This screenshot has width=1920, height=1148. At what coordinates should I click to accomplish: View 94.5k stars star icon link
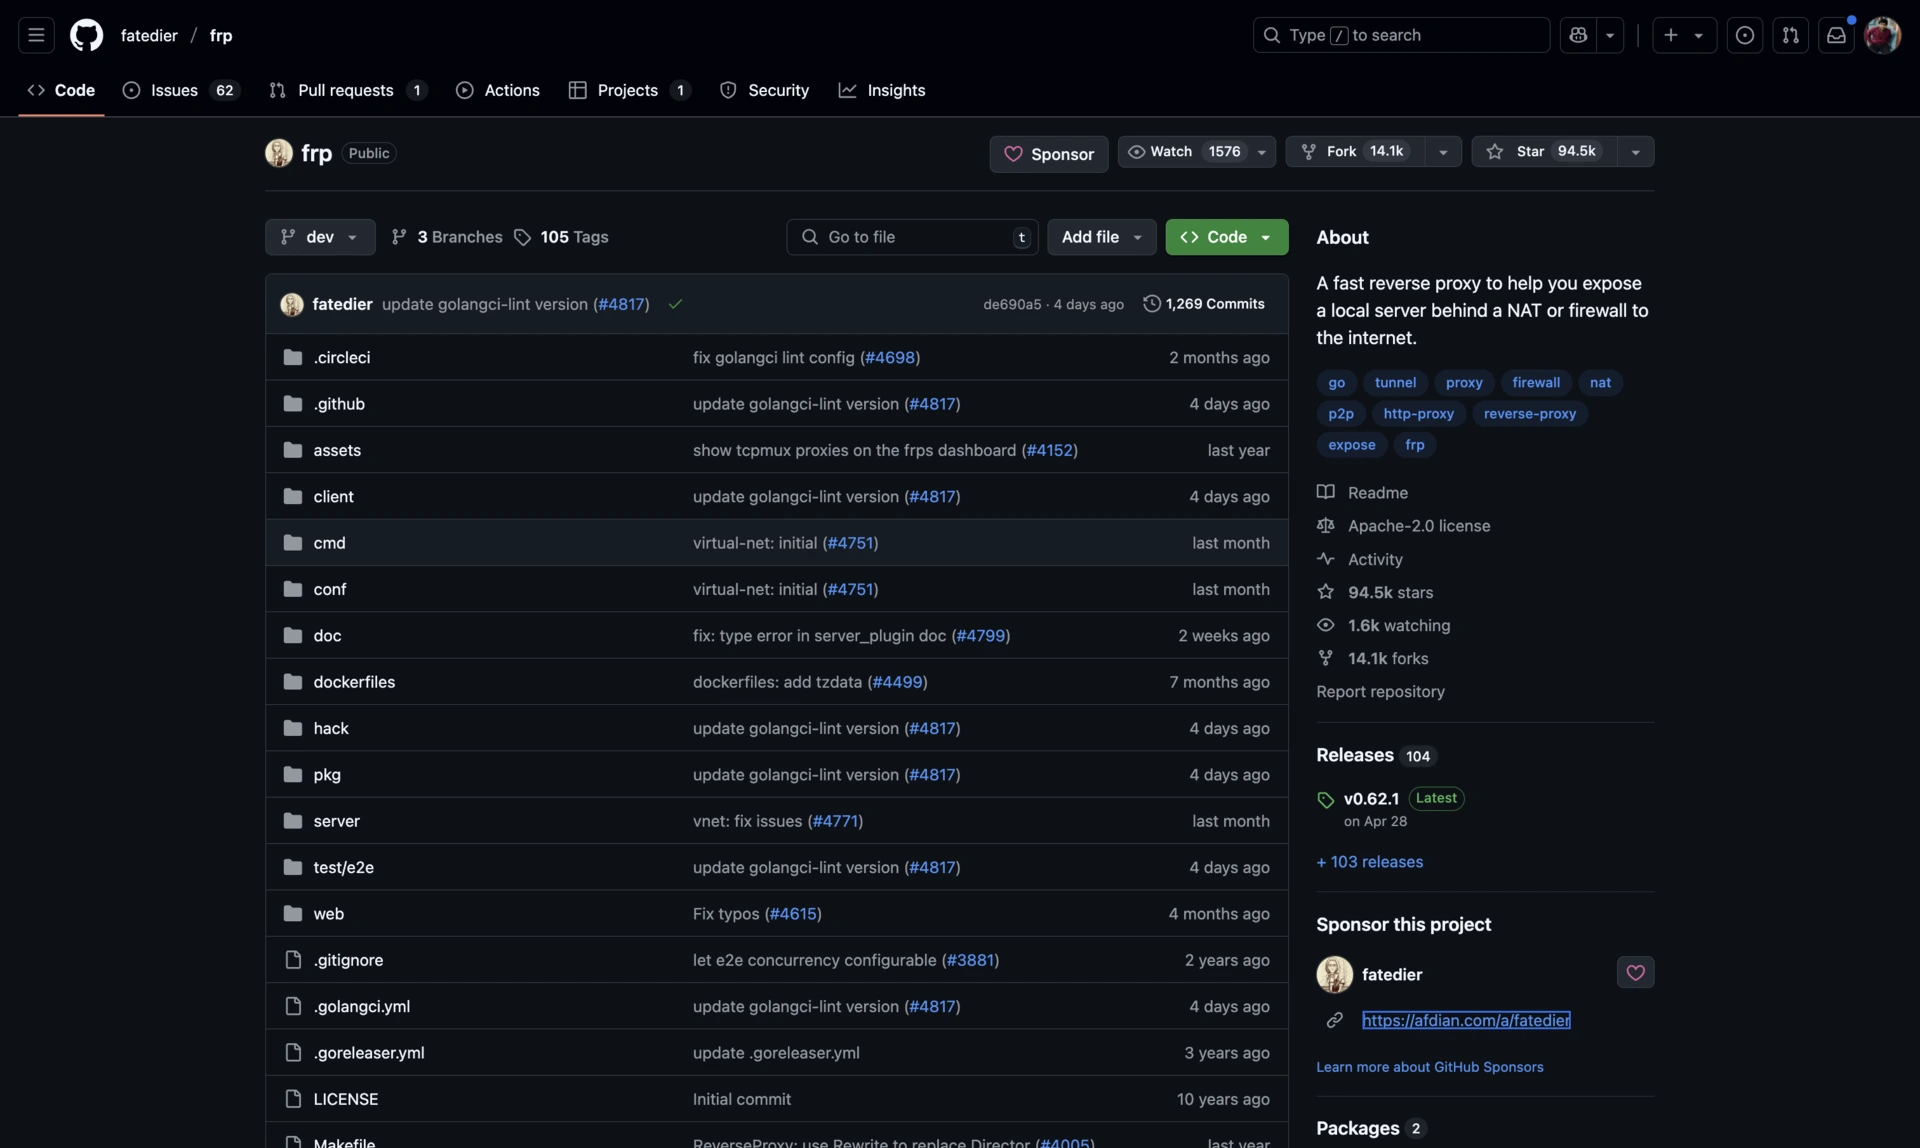1374,593
